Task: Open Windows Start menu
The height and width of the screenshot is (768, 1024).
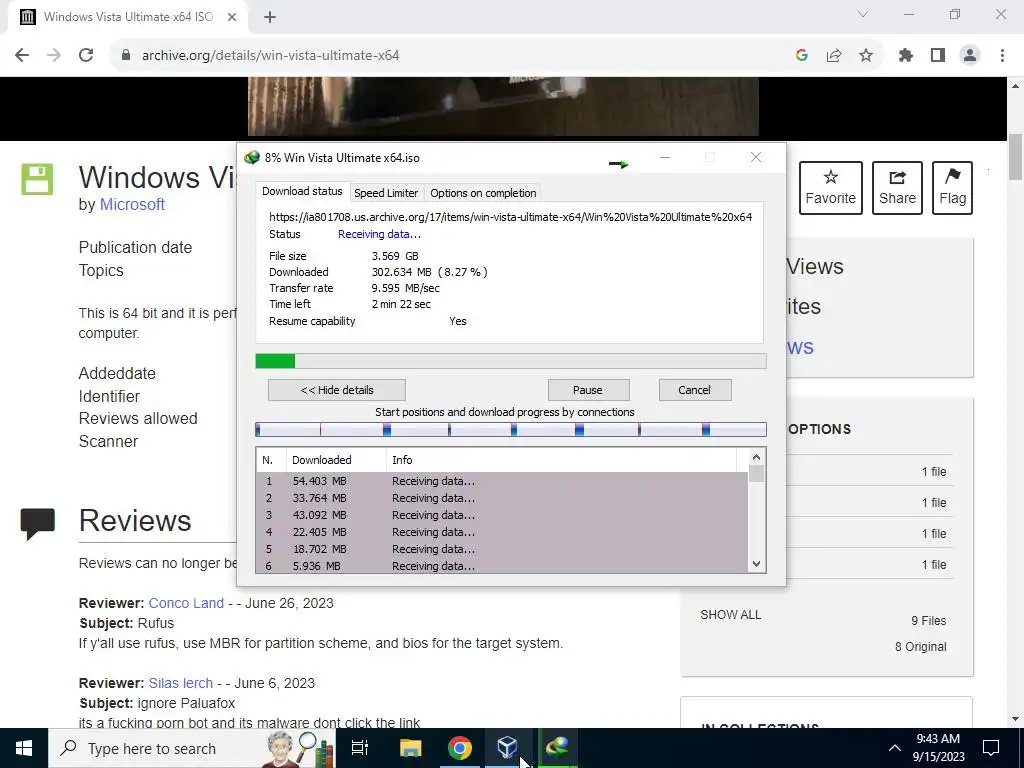Action: tap(24, 748)
